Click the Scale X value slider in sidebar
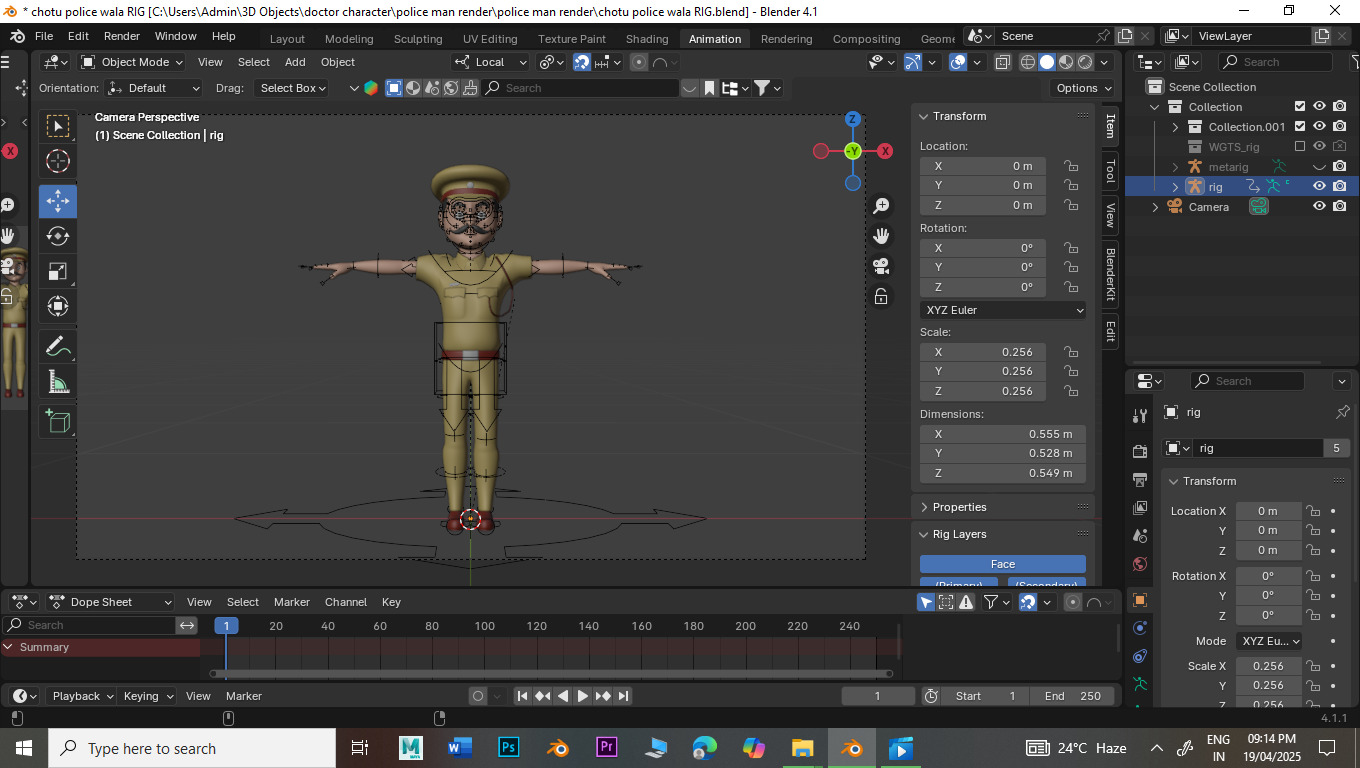Viewport: 1360px width, 768px height. coord(983,352)
